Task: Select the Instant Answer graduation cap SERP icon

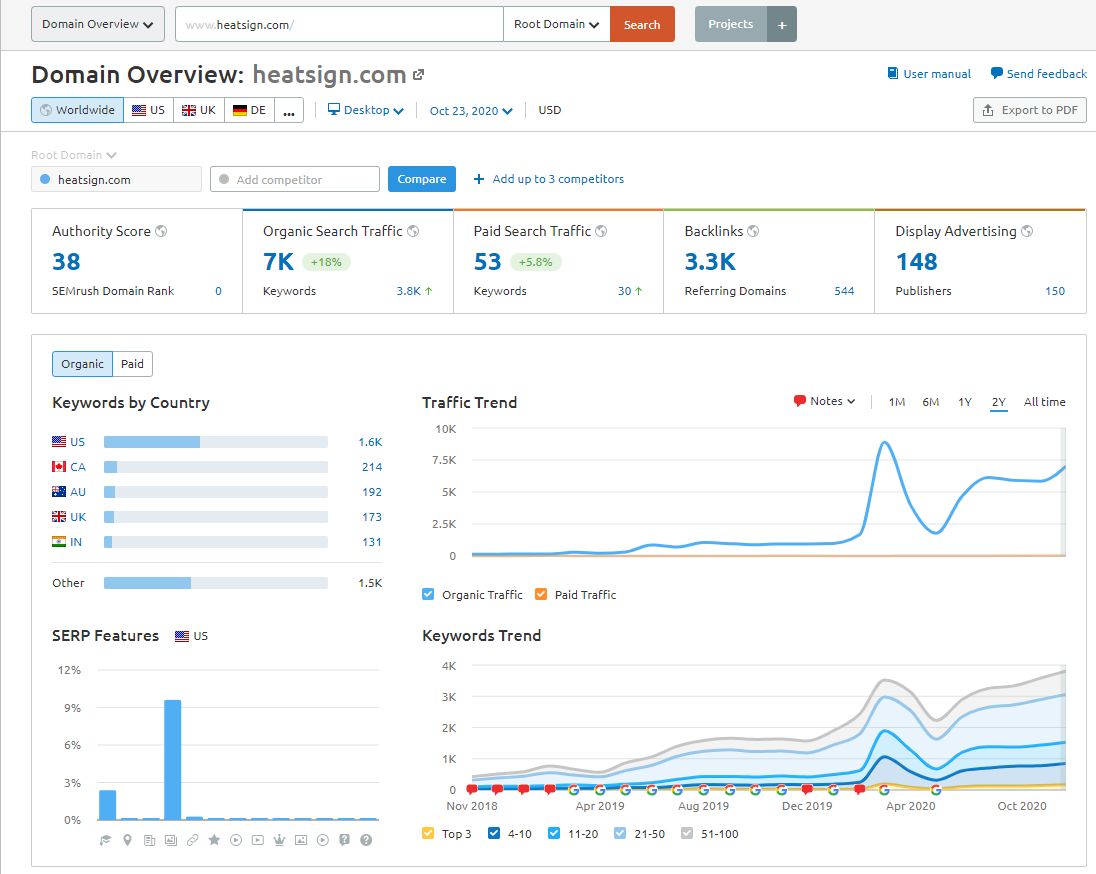Action: pos(106,840)
